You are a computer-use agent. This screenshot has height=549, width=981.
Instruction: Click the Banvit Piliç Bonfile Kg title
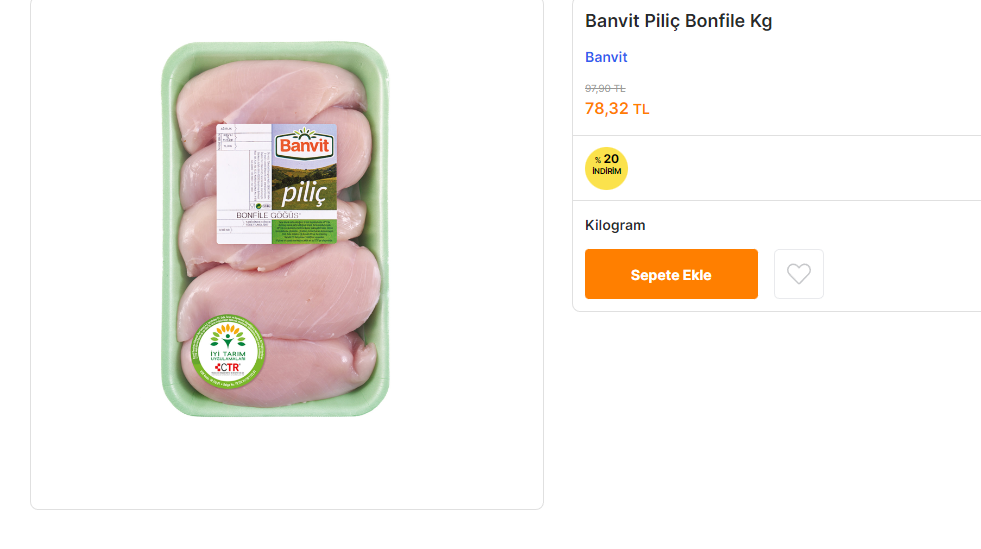678,21
